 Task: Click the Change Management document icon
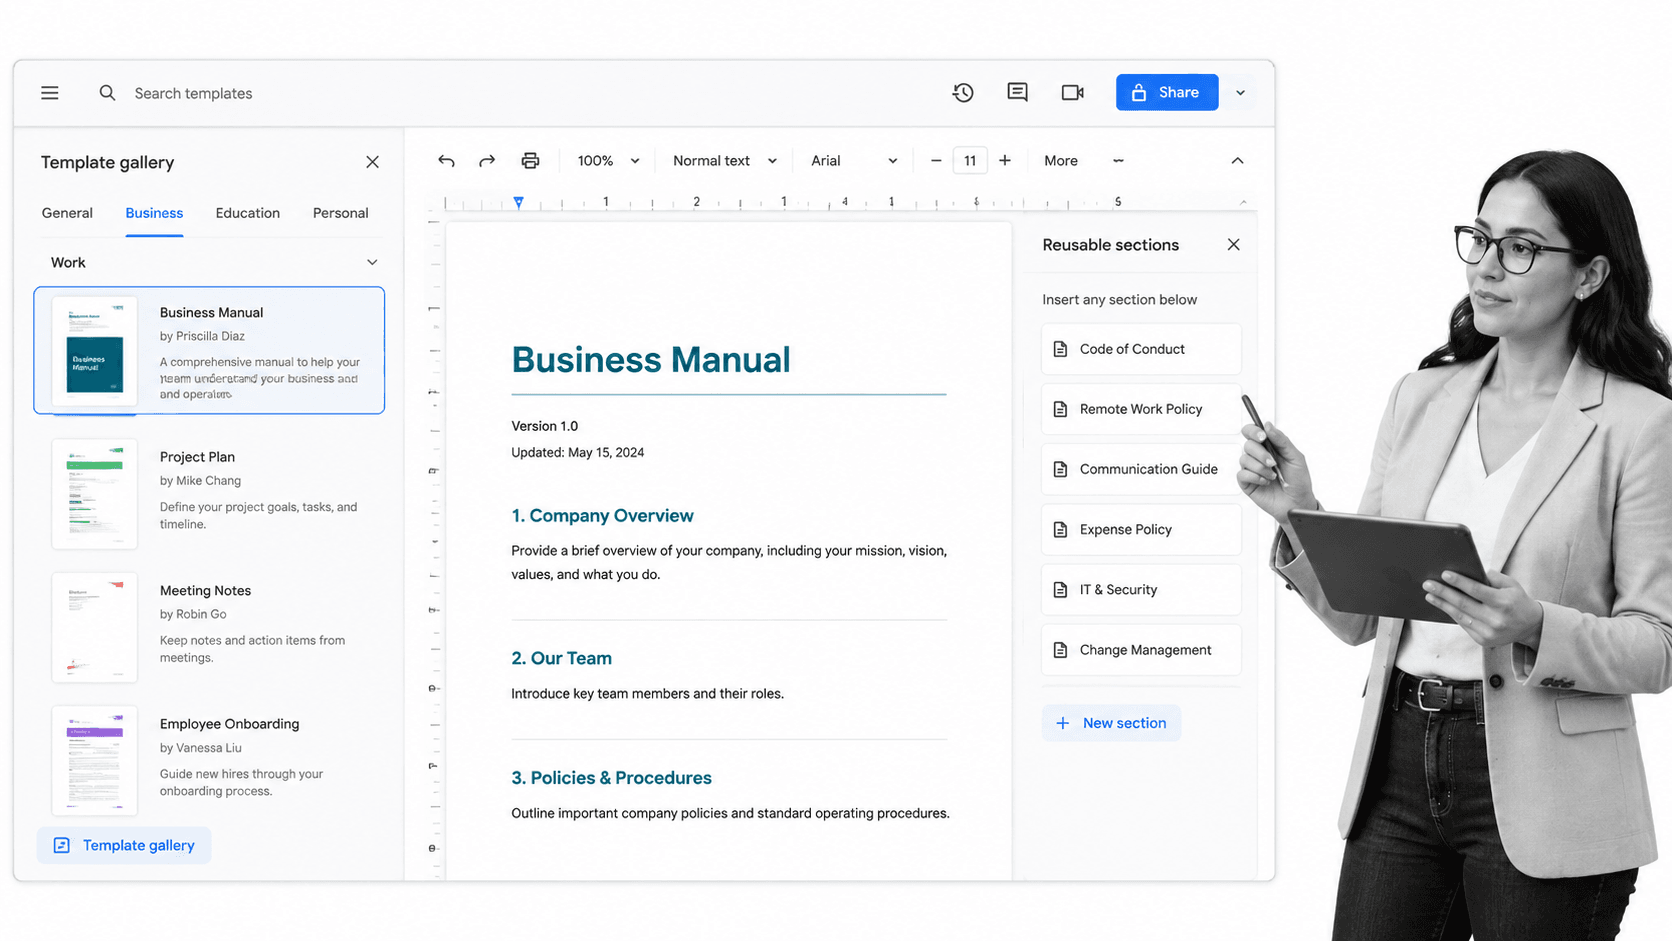pos(1060,650)
